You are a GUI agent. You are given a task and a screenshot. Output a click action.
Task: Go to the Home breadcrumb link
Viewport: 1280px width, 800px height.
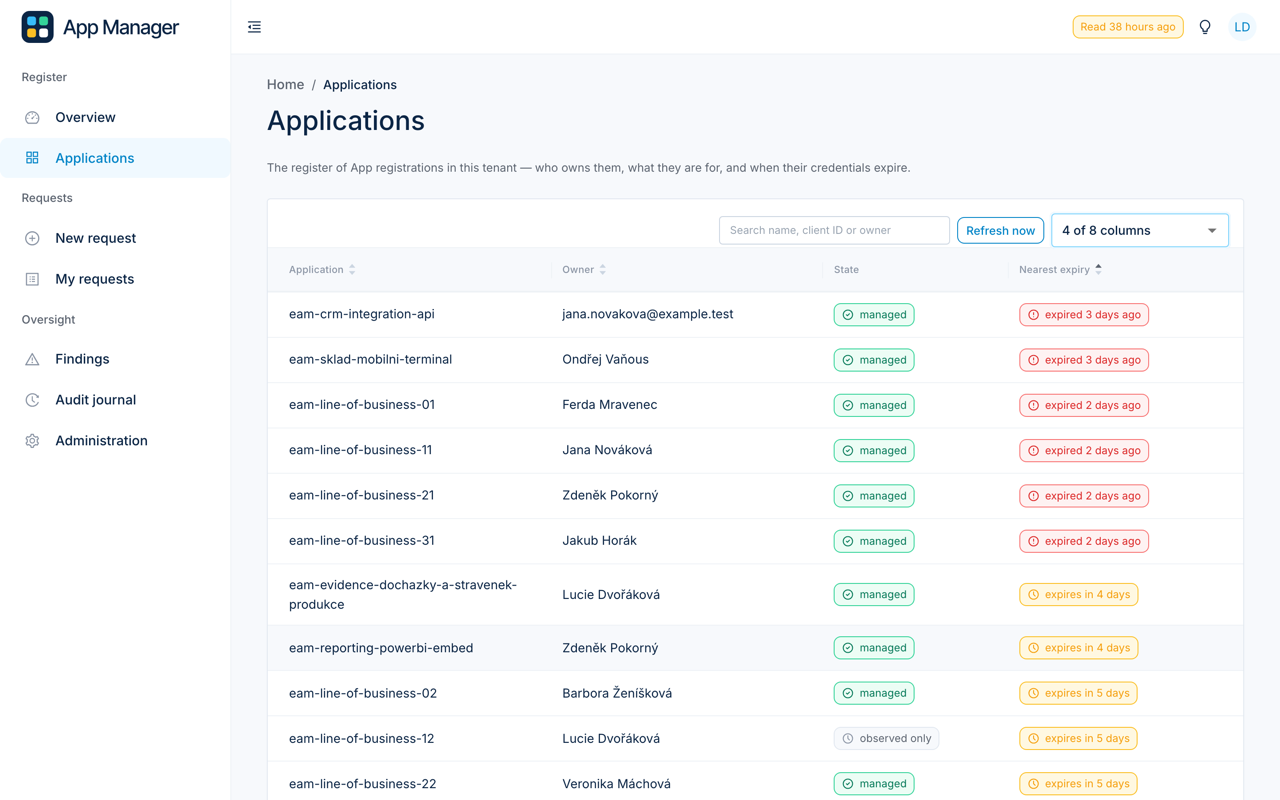[285, 85]
